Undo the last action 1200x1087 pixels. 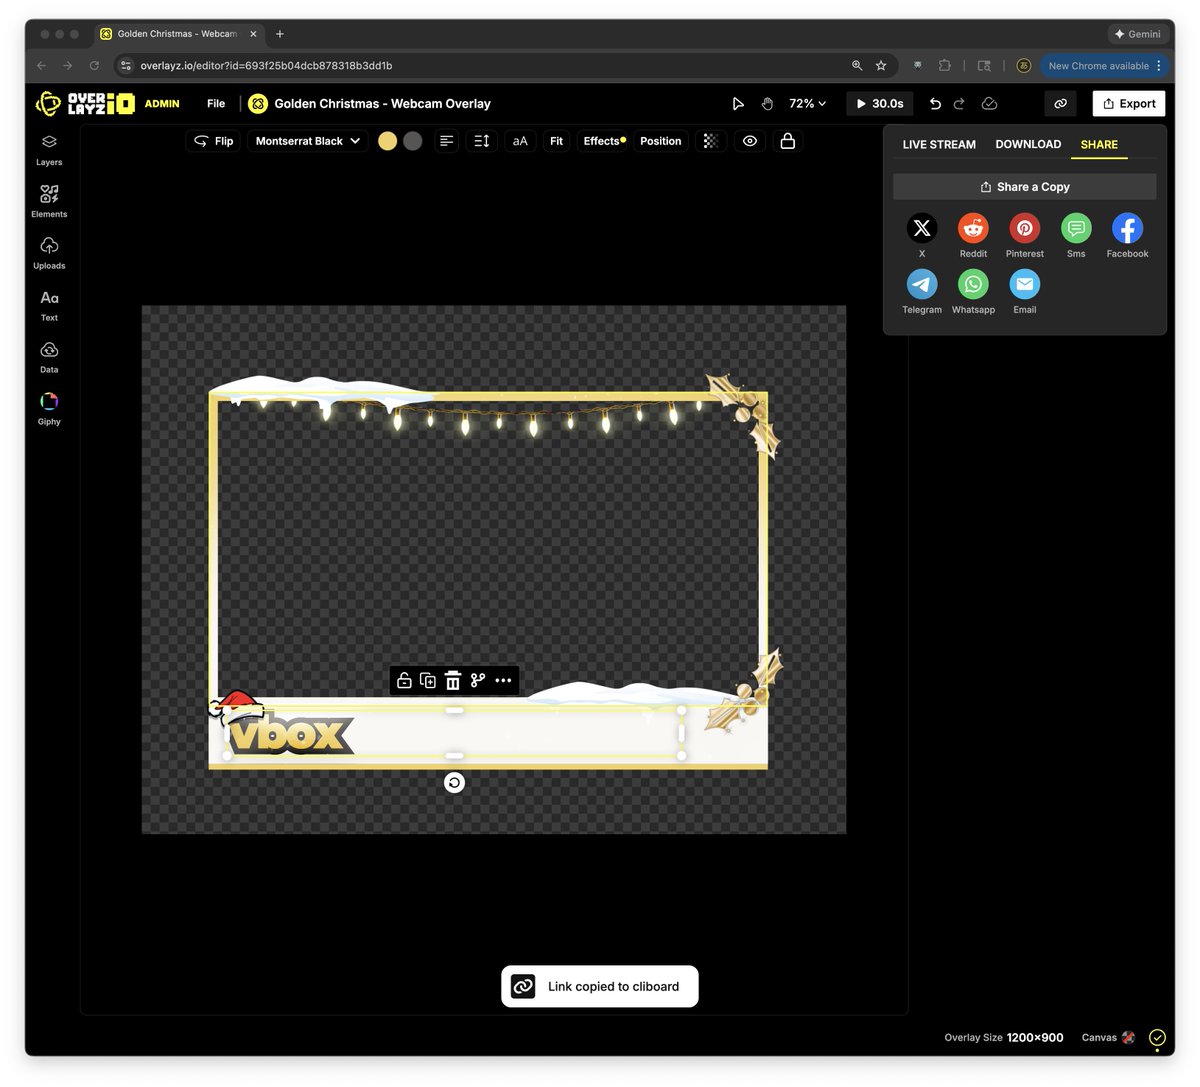(x=935, y=104)
